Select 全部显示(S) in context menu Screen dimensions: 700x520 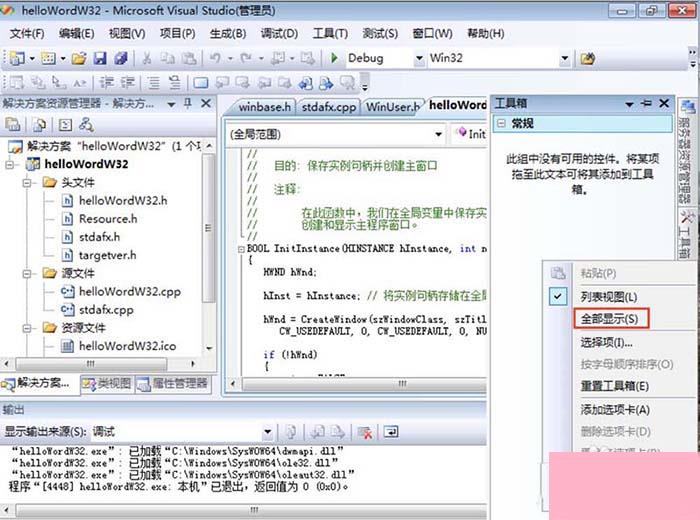(x=610, y=319)
